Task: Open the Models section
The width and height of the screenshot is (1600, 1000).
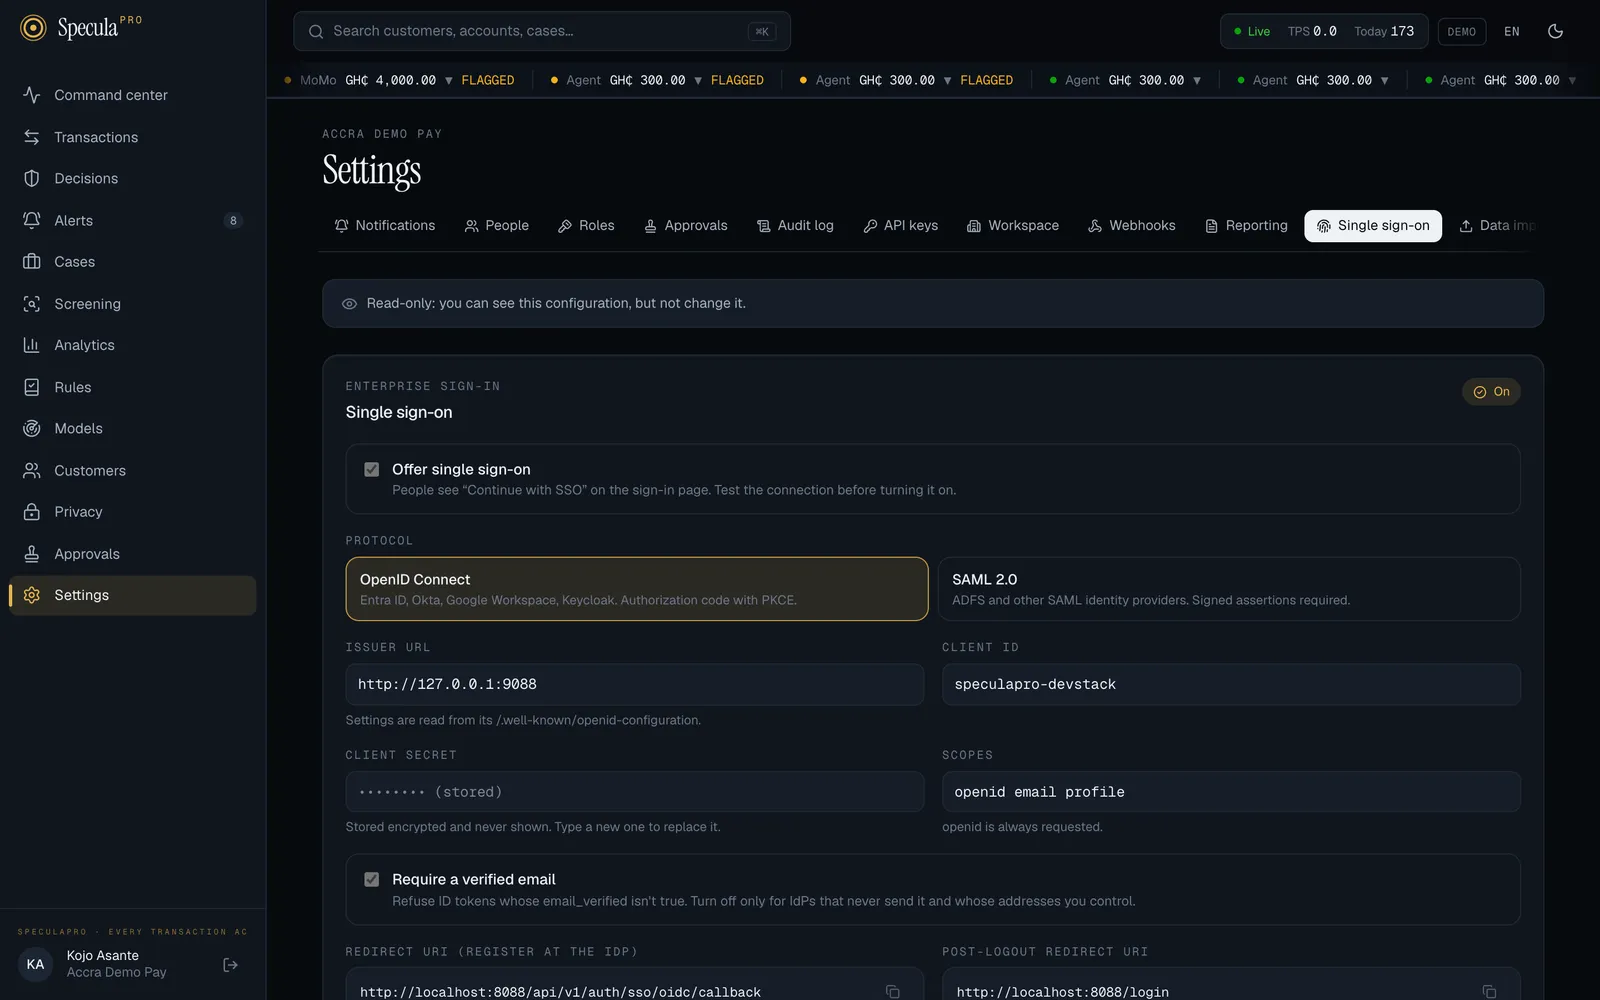Action: 132,428
